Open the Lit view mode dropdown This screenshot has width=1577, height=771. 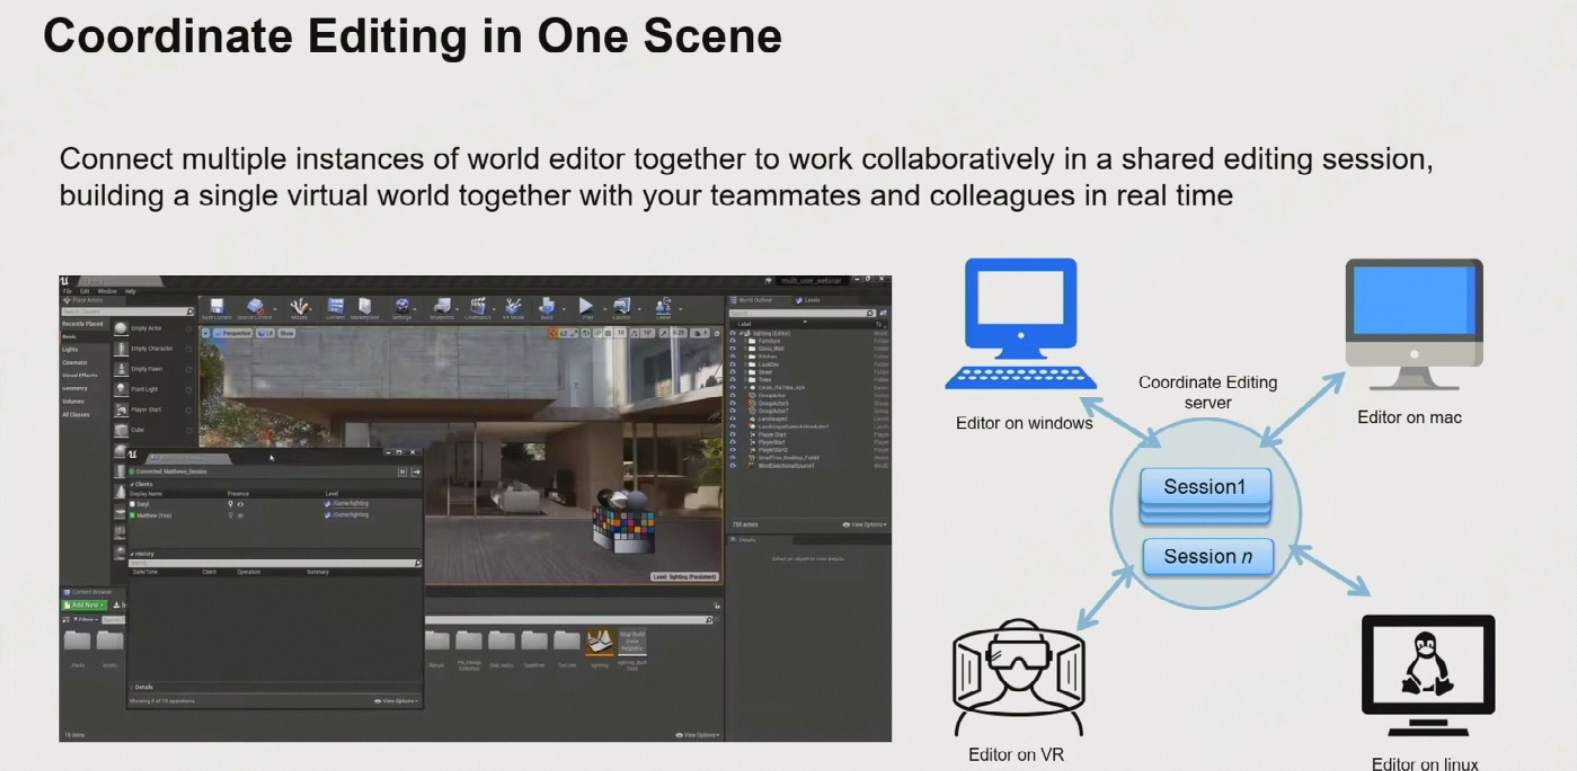pos(265,333)
